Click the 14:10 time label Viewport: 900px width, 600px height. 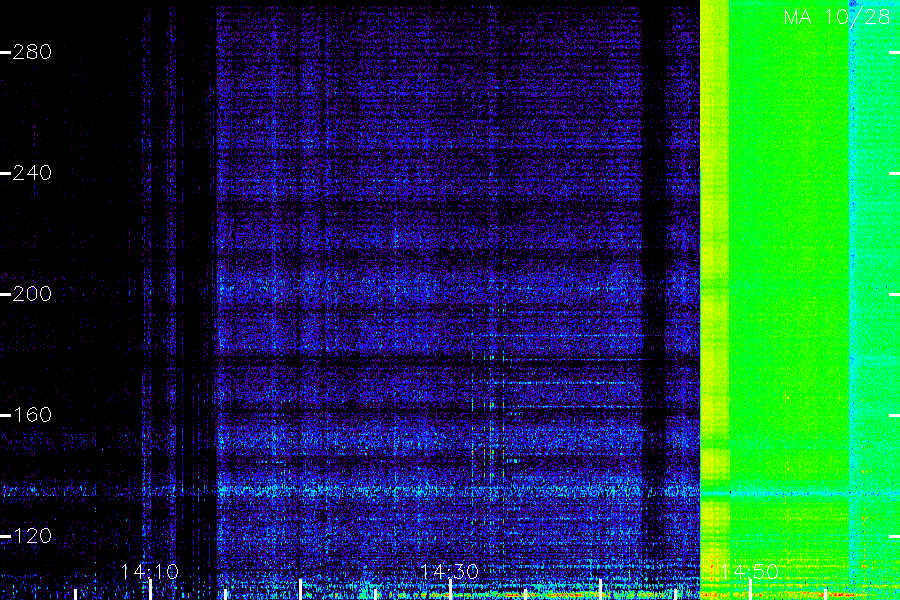point(150,572)
